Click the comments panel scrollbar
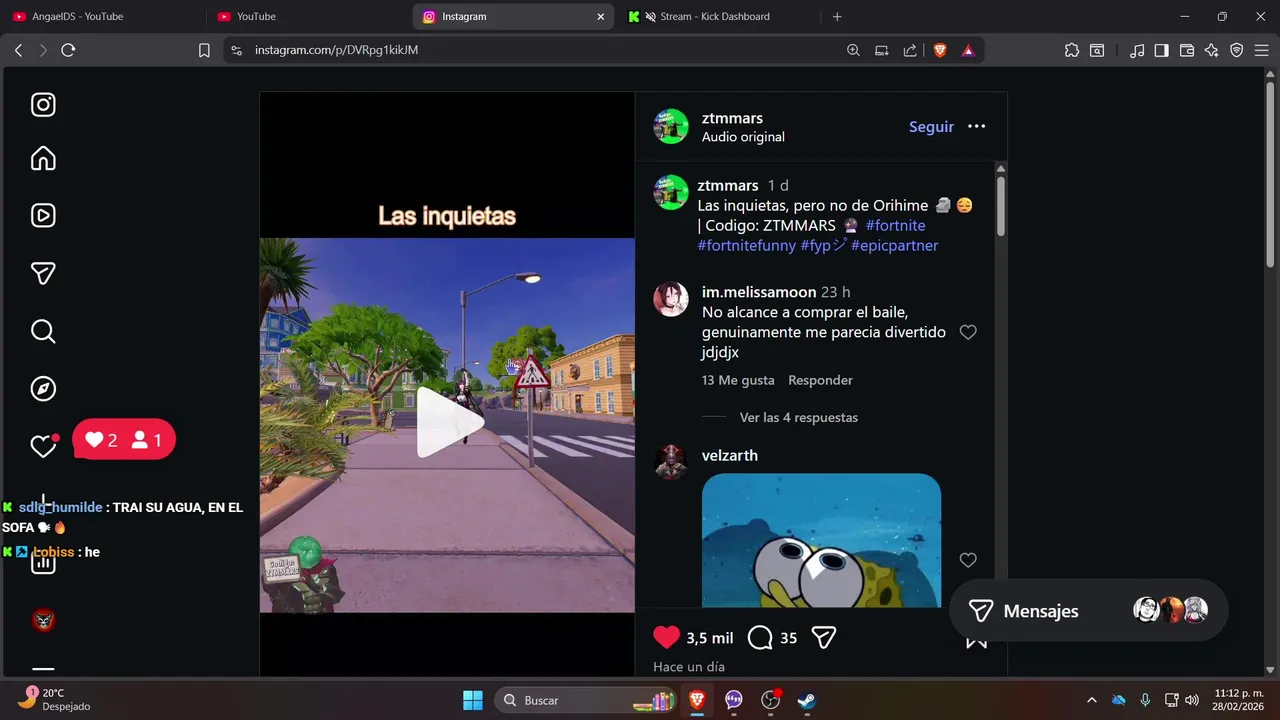The height and width of the screenshot is (720, 1280). 1001,205
